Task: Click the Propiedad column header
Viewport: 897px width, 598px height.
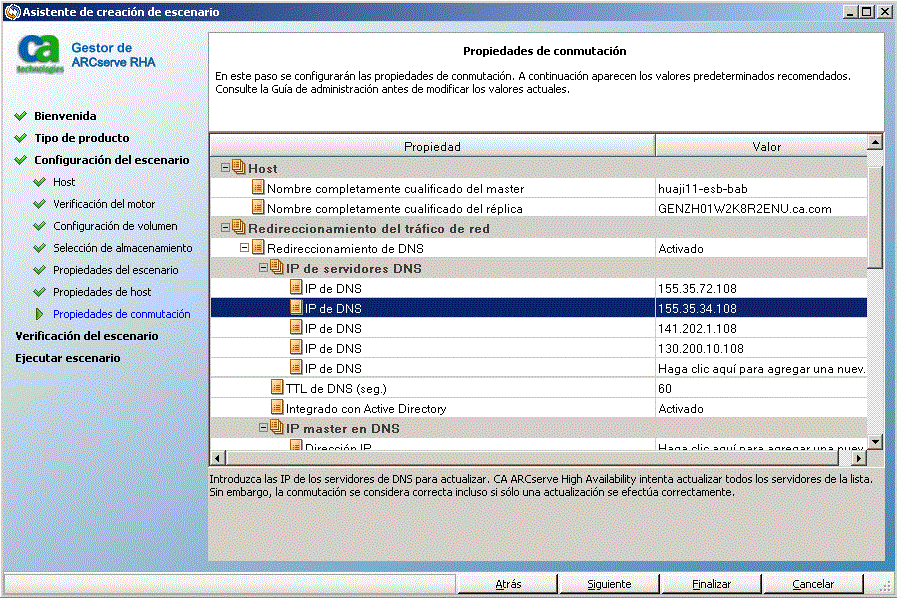Action: [x=432, y=147]
